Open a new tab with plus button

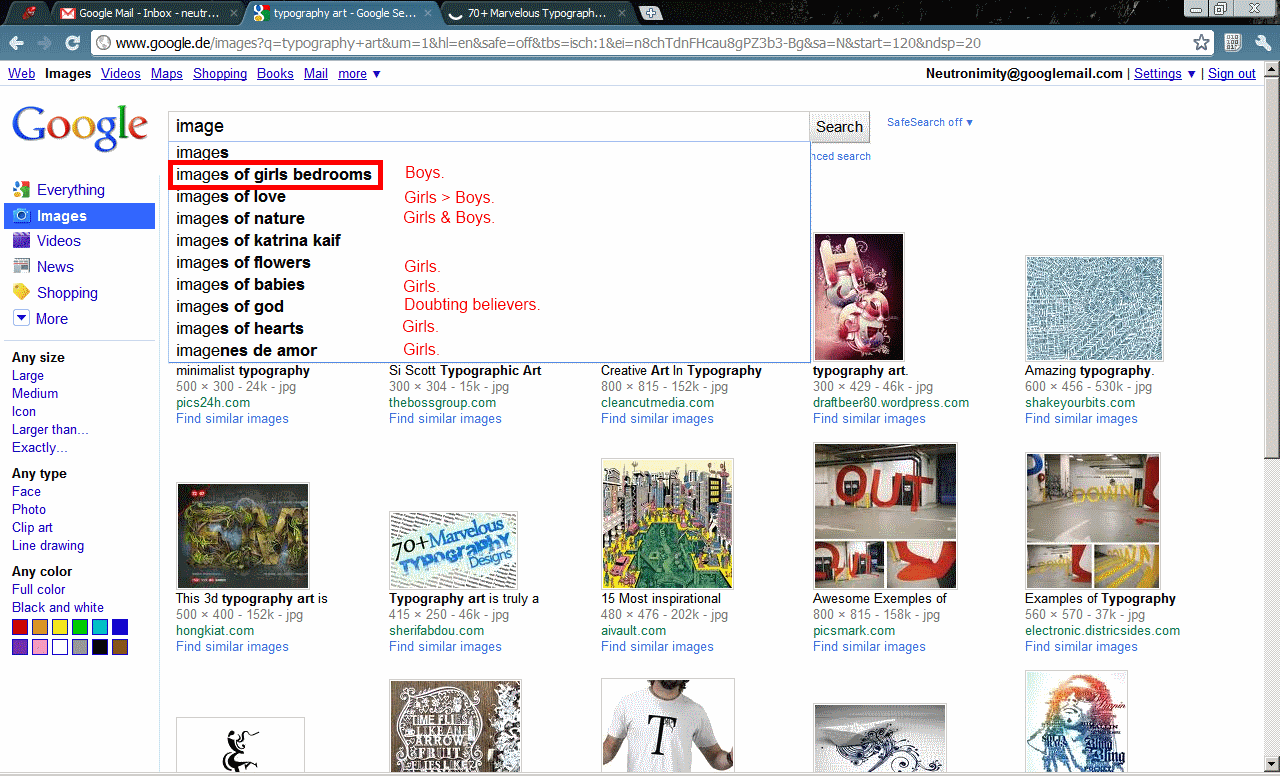pyautogui.click(x=651, y=13)
